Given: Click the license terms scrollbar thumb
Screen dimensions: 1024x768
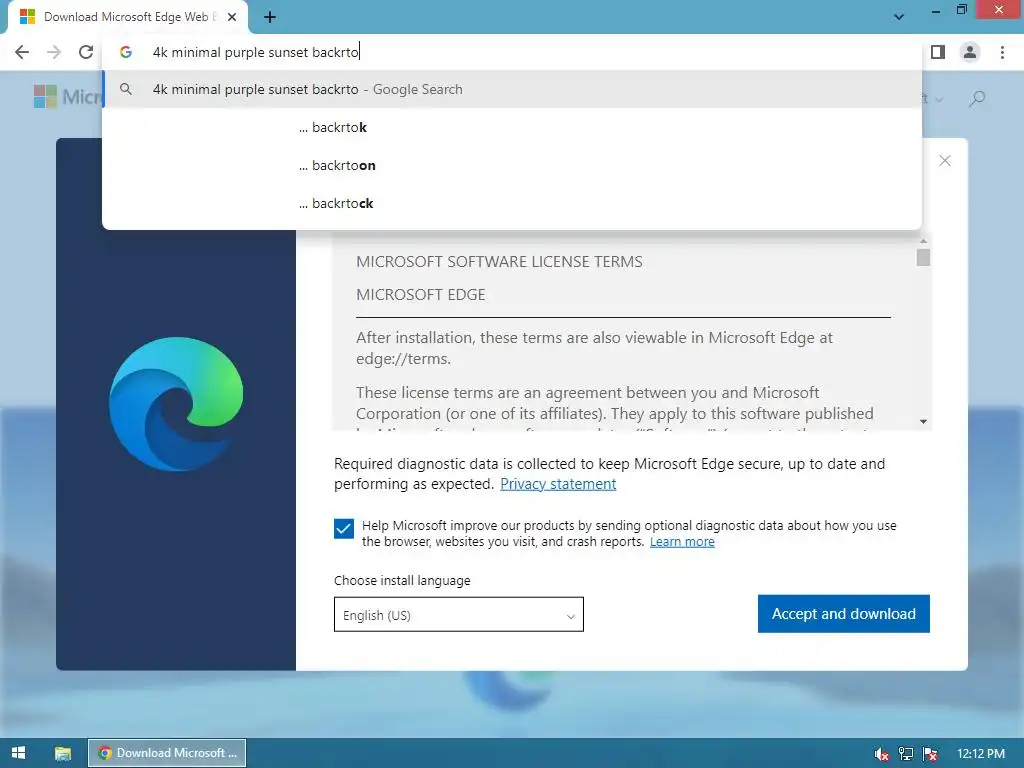Looking at the screenshot, I should tap(923, 257).
